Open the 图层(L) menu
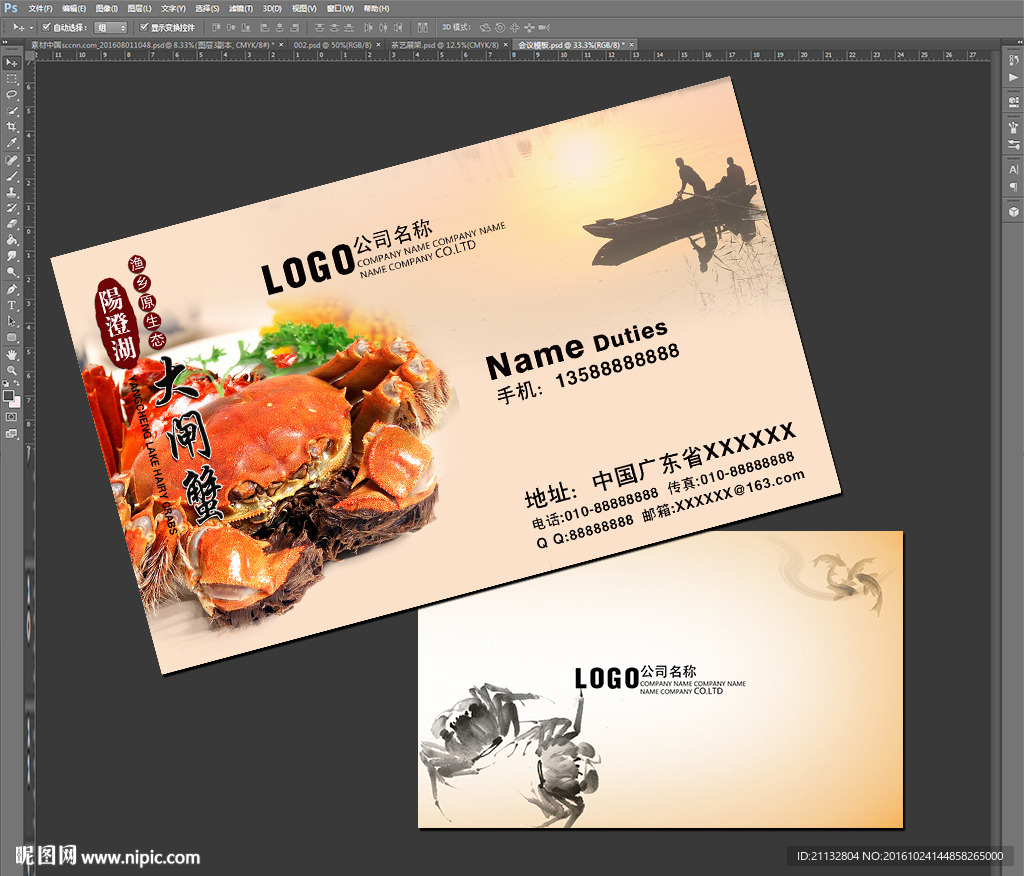 click(x=139, y=8)
